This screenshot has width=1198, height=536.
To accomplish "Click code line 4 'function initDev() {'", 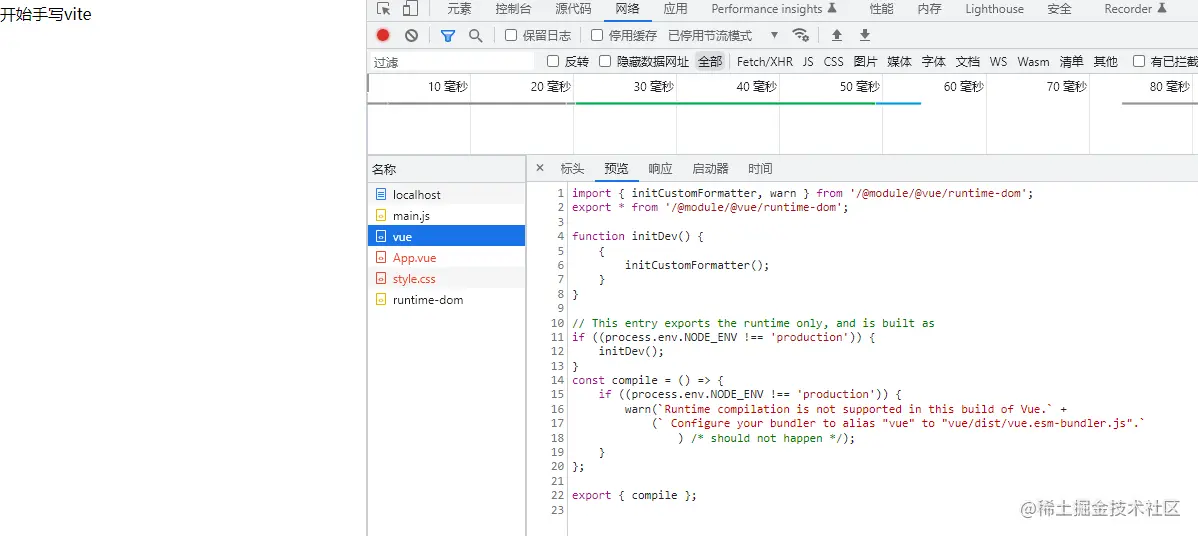I will [x=637, y=236].
